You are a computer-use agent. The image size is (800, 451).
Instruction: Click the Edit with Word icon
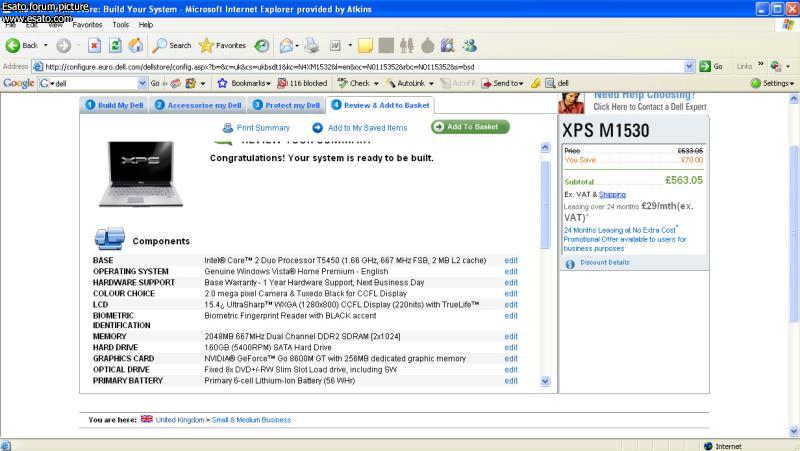335,45
